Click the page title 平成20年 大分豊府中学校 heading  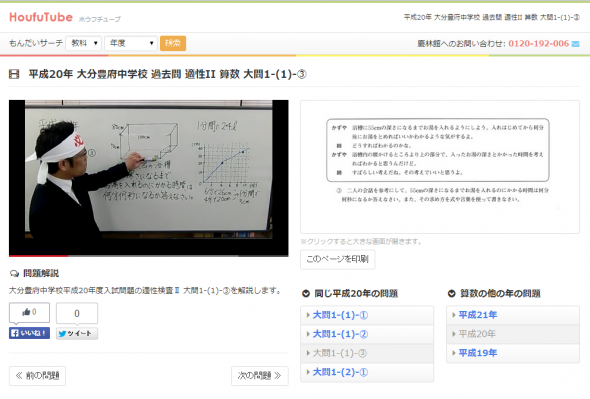tap(167, 74)
